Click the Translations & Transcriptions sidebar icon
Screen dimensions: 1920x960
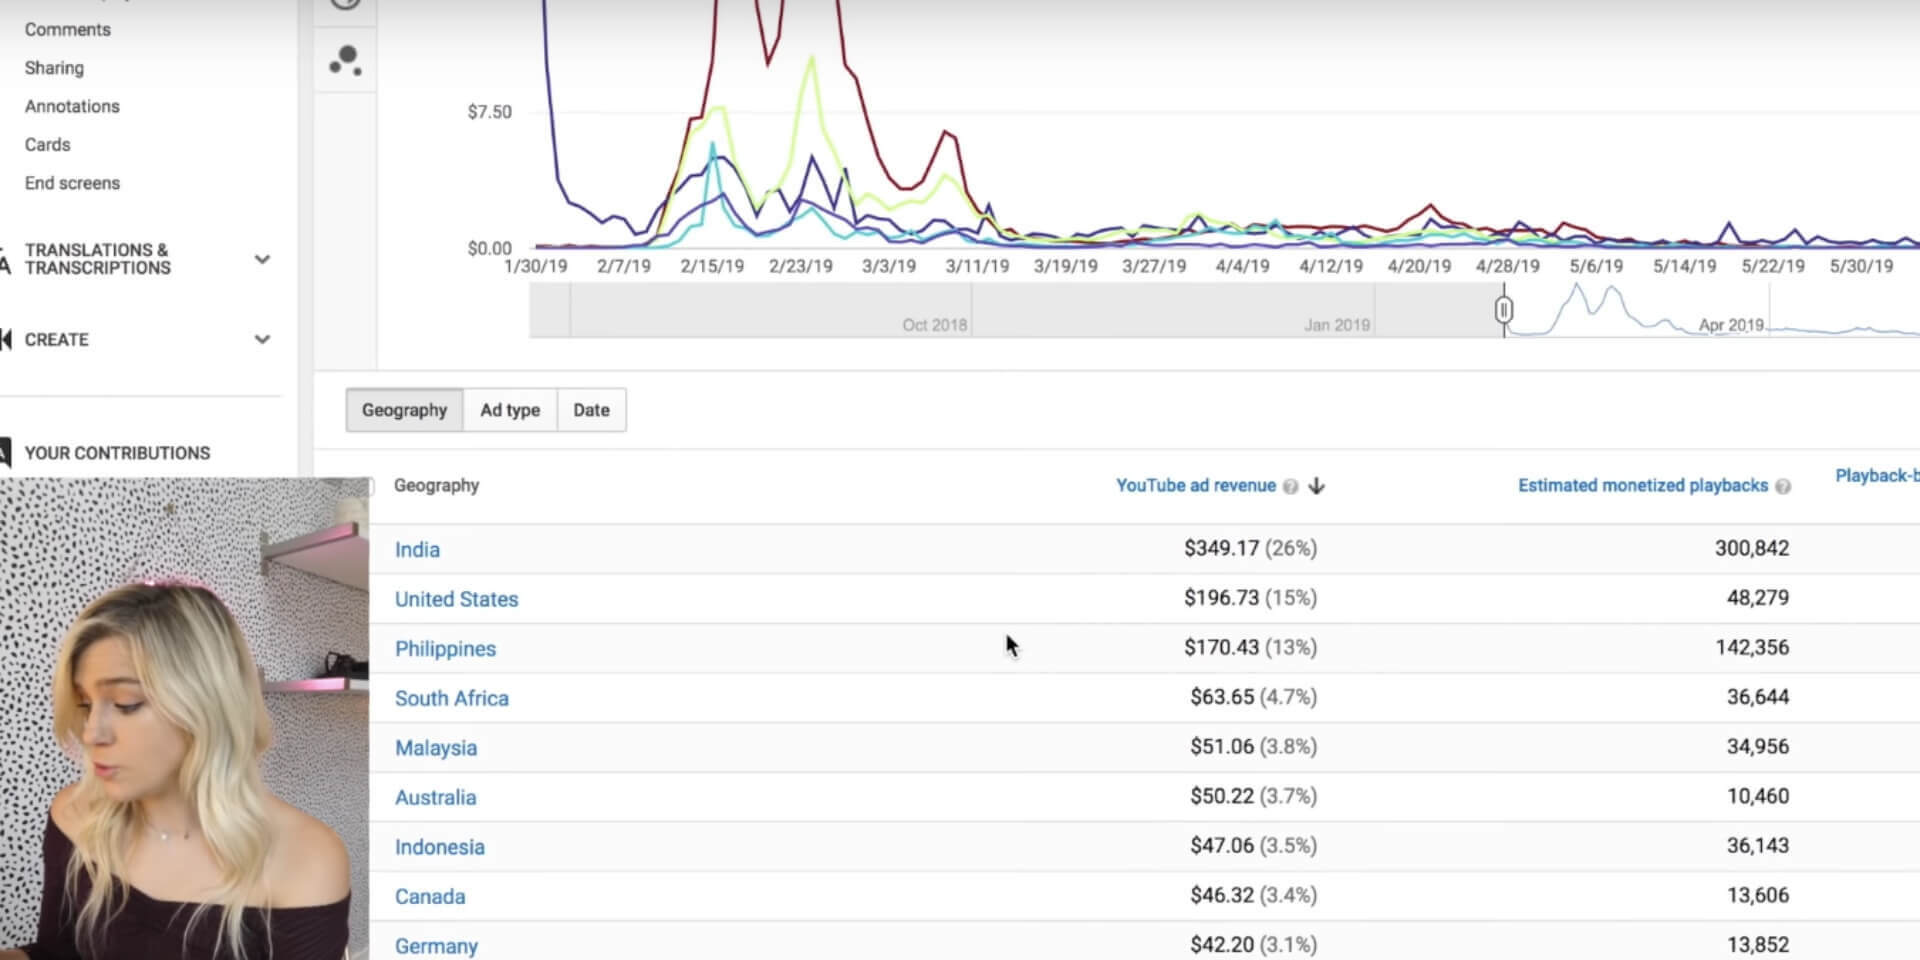pos(6,260)
